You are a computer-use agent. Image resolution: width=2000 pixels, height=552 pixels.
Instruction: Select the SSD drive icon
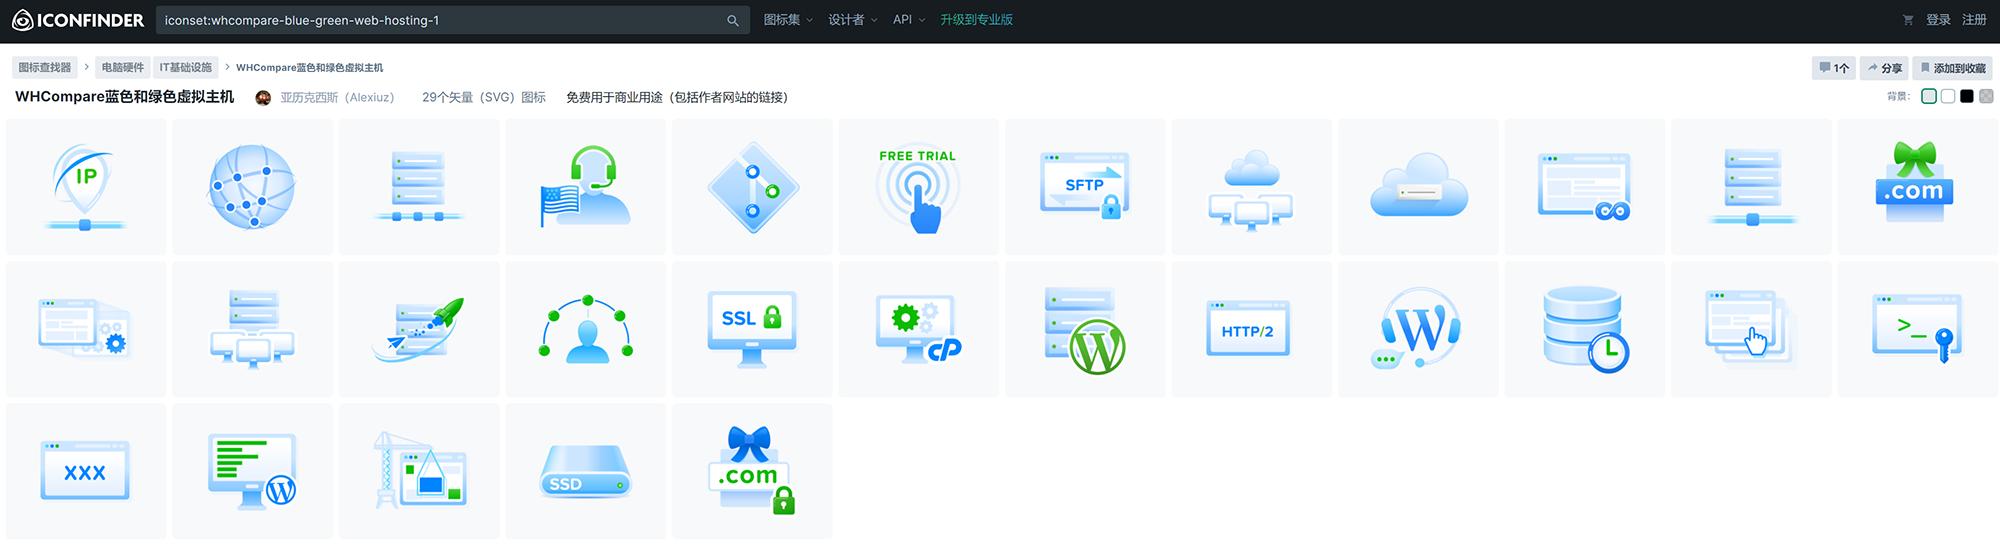point(585,471)
